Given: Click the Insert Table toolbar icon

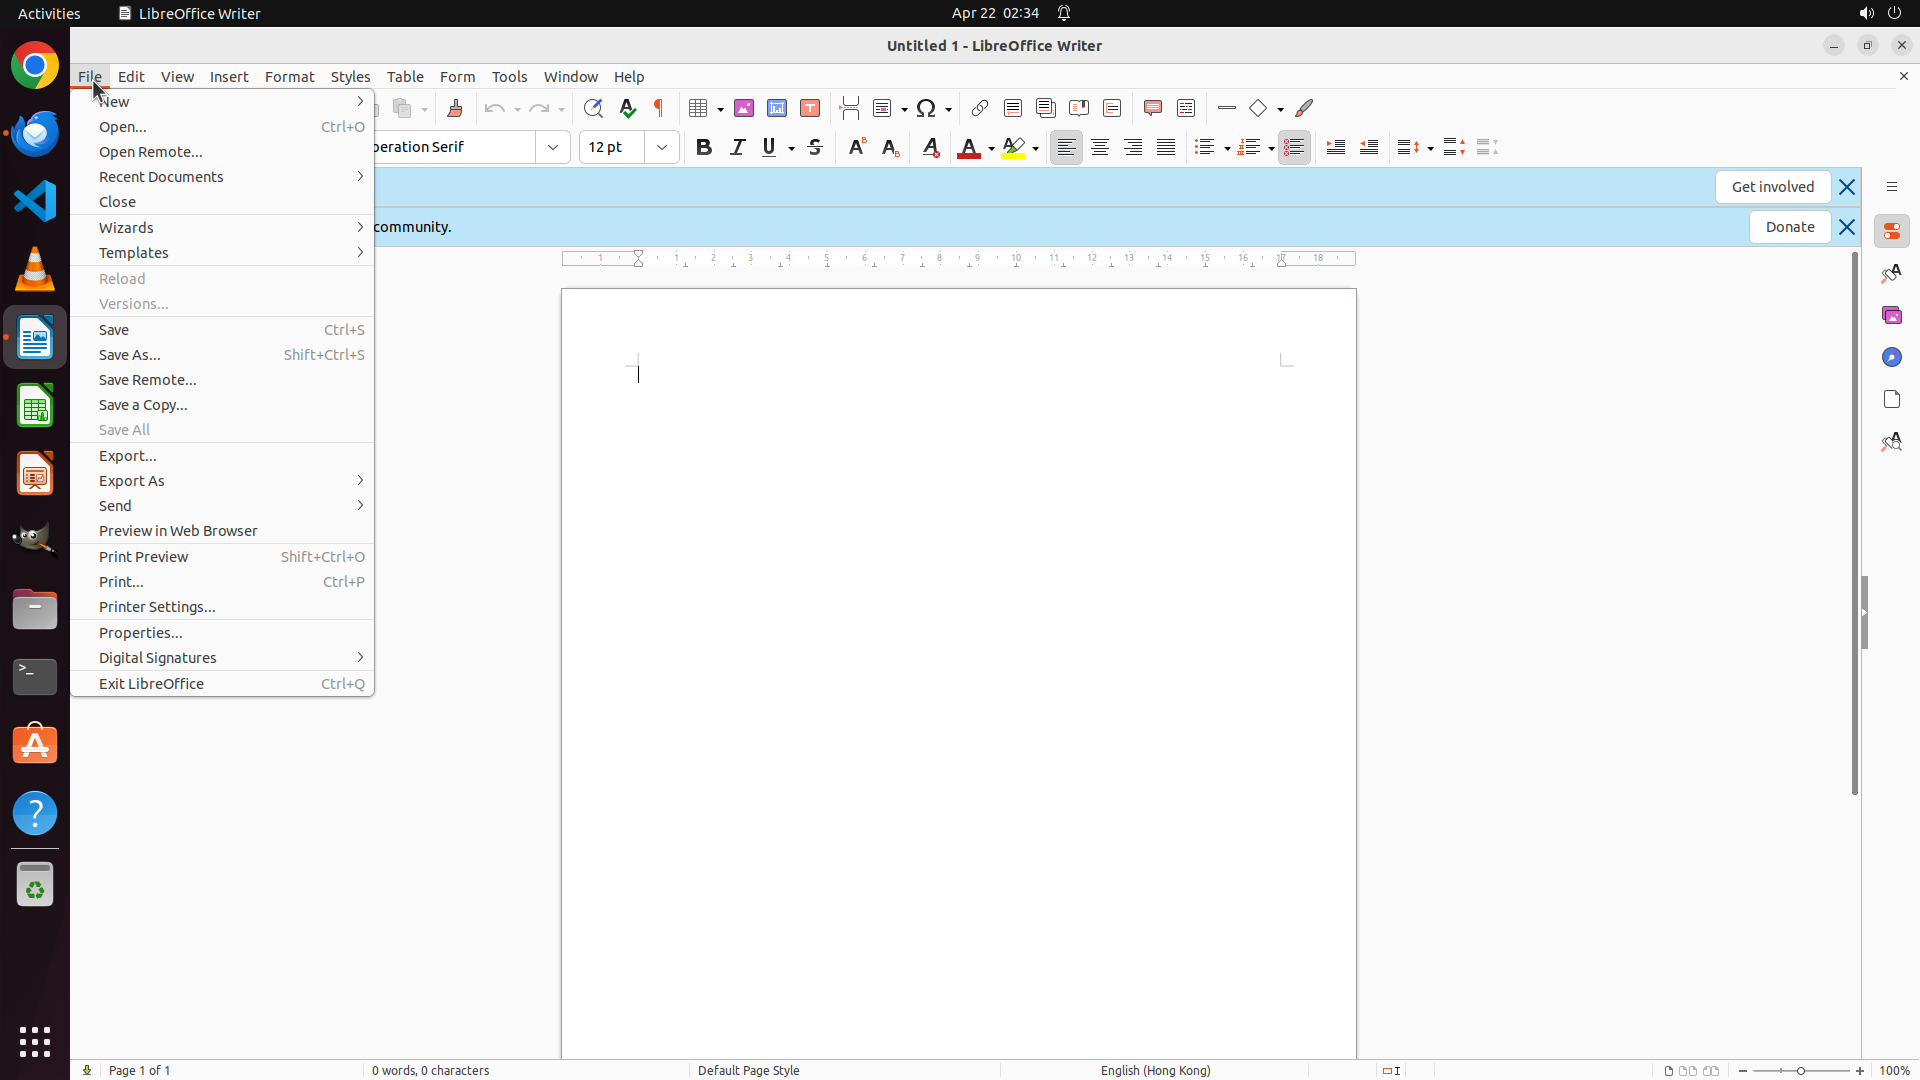Looking at the screenshot, I should pos(699,108).
